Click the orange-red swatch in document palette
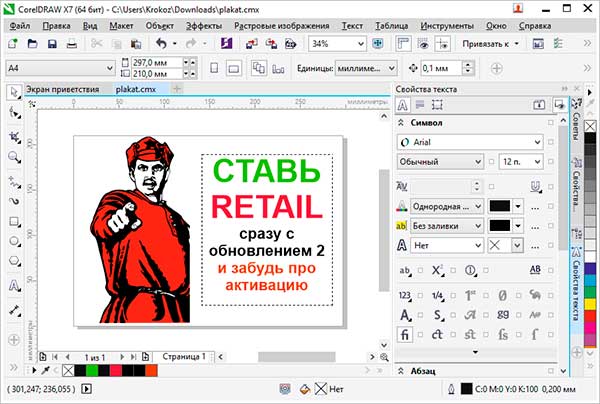Image resolution: width=600 pixels, height=404 pixels. pyautogui.click(x=151, y=370)
